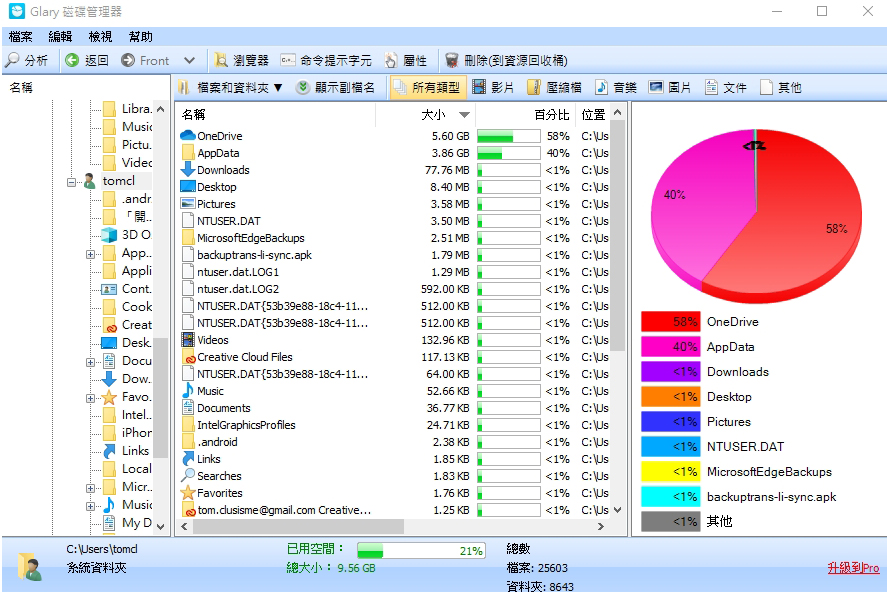Click the tree panel scroll up arrow
The height and width of the screenshot is (592, 887).
coord(161,109)
